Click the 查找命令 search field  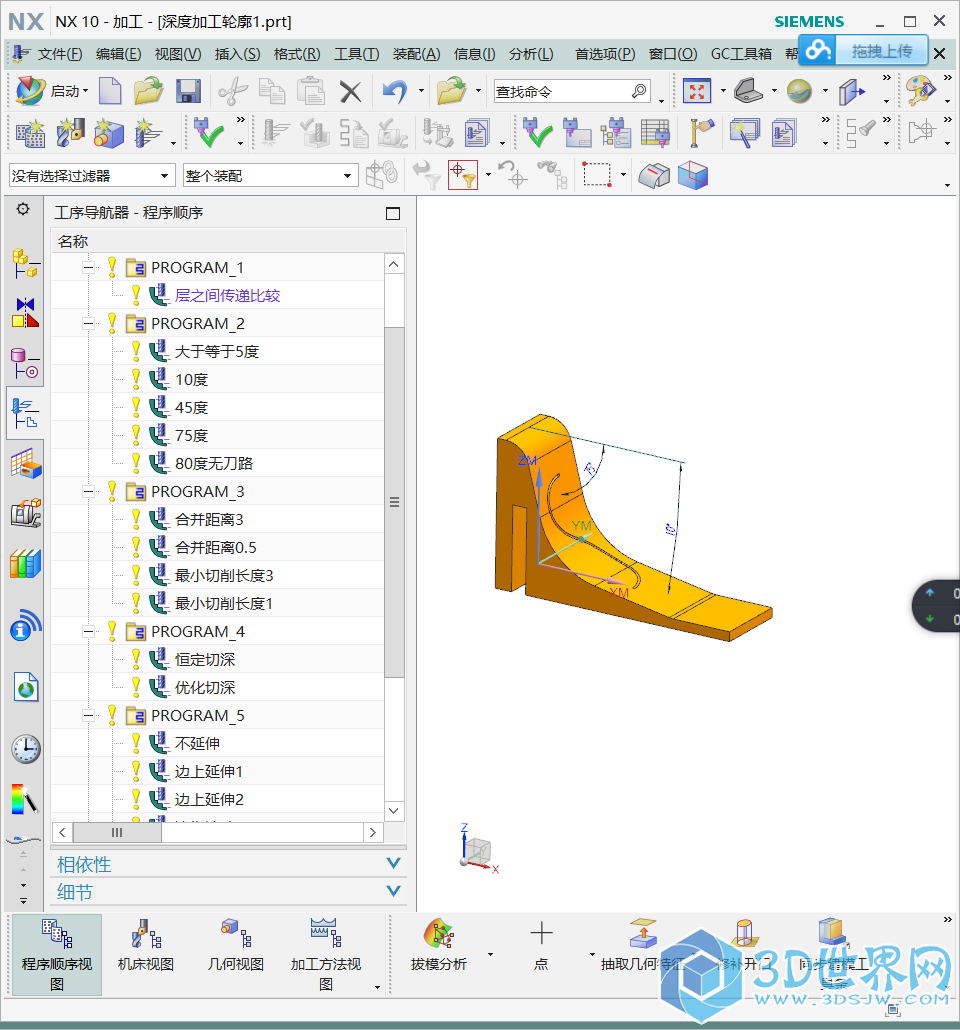click(x=572, y=91)
